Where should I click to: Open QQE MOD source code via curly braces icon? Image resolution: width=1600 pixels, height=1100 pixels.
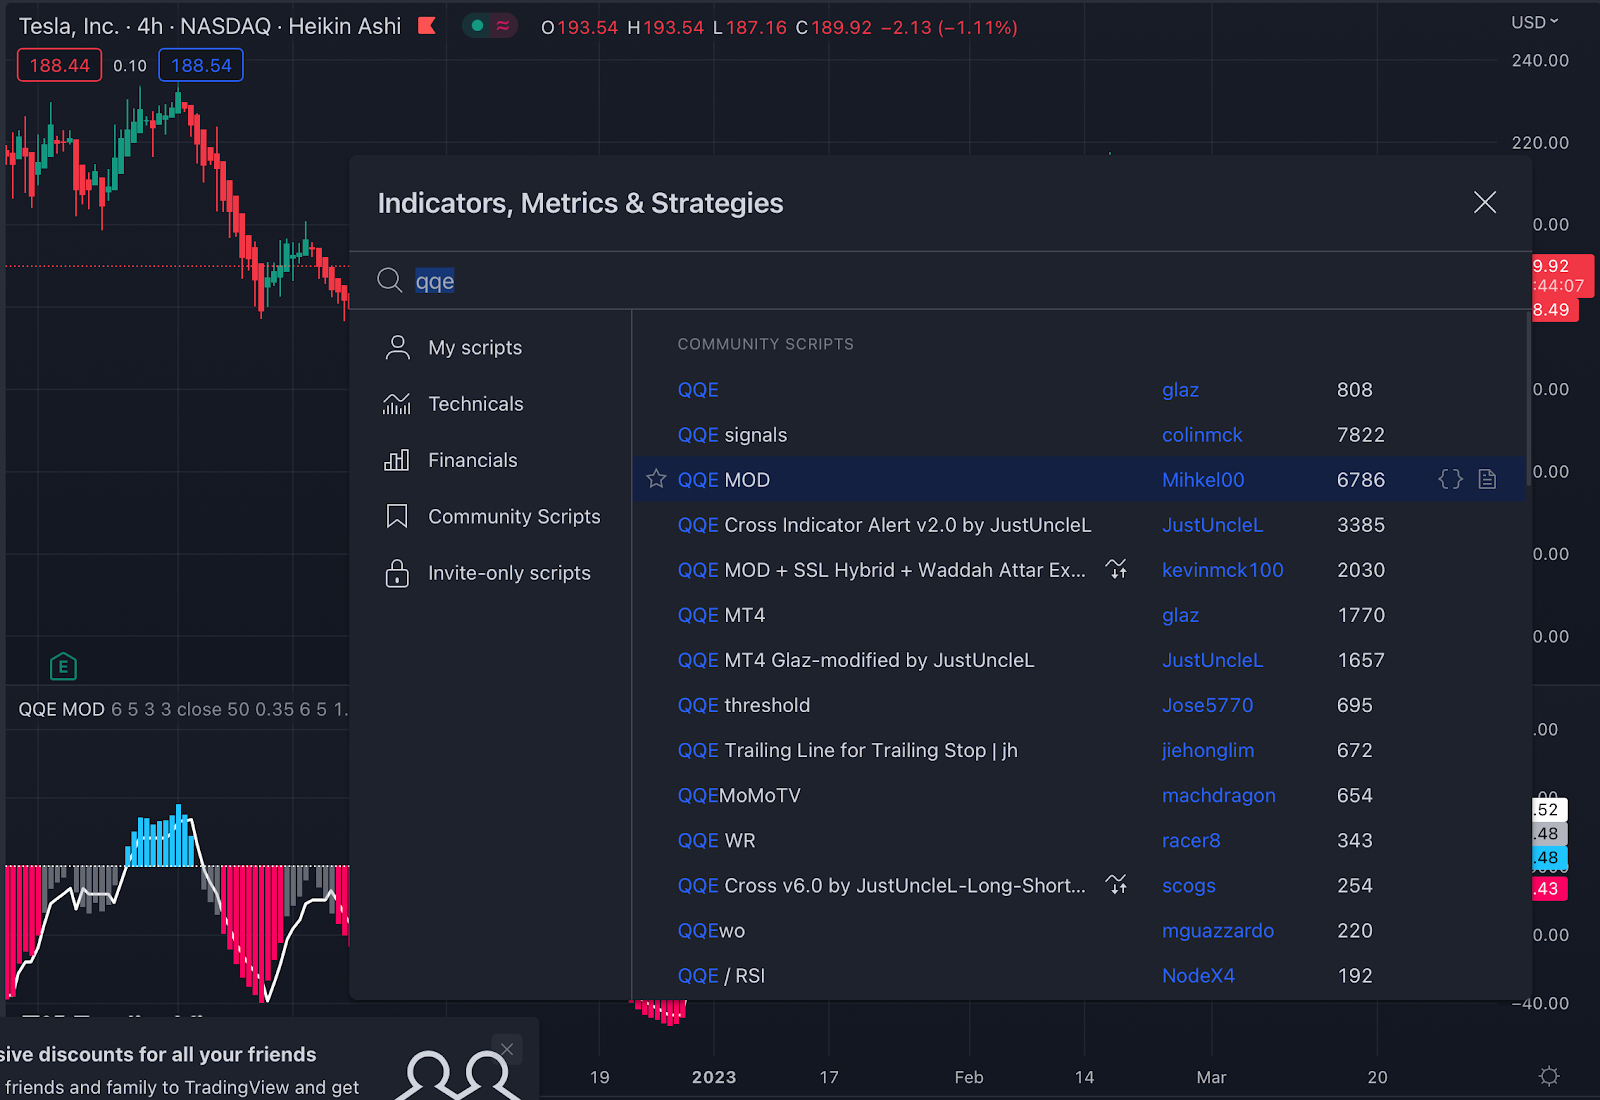[x=1449, y=479]
